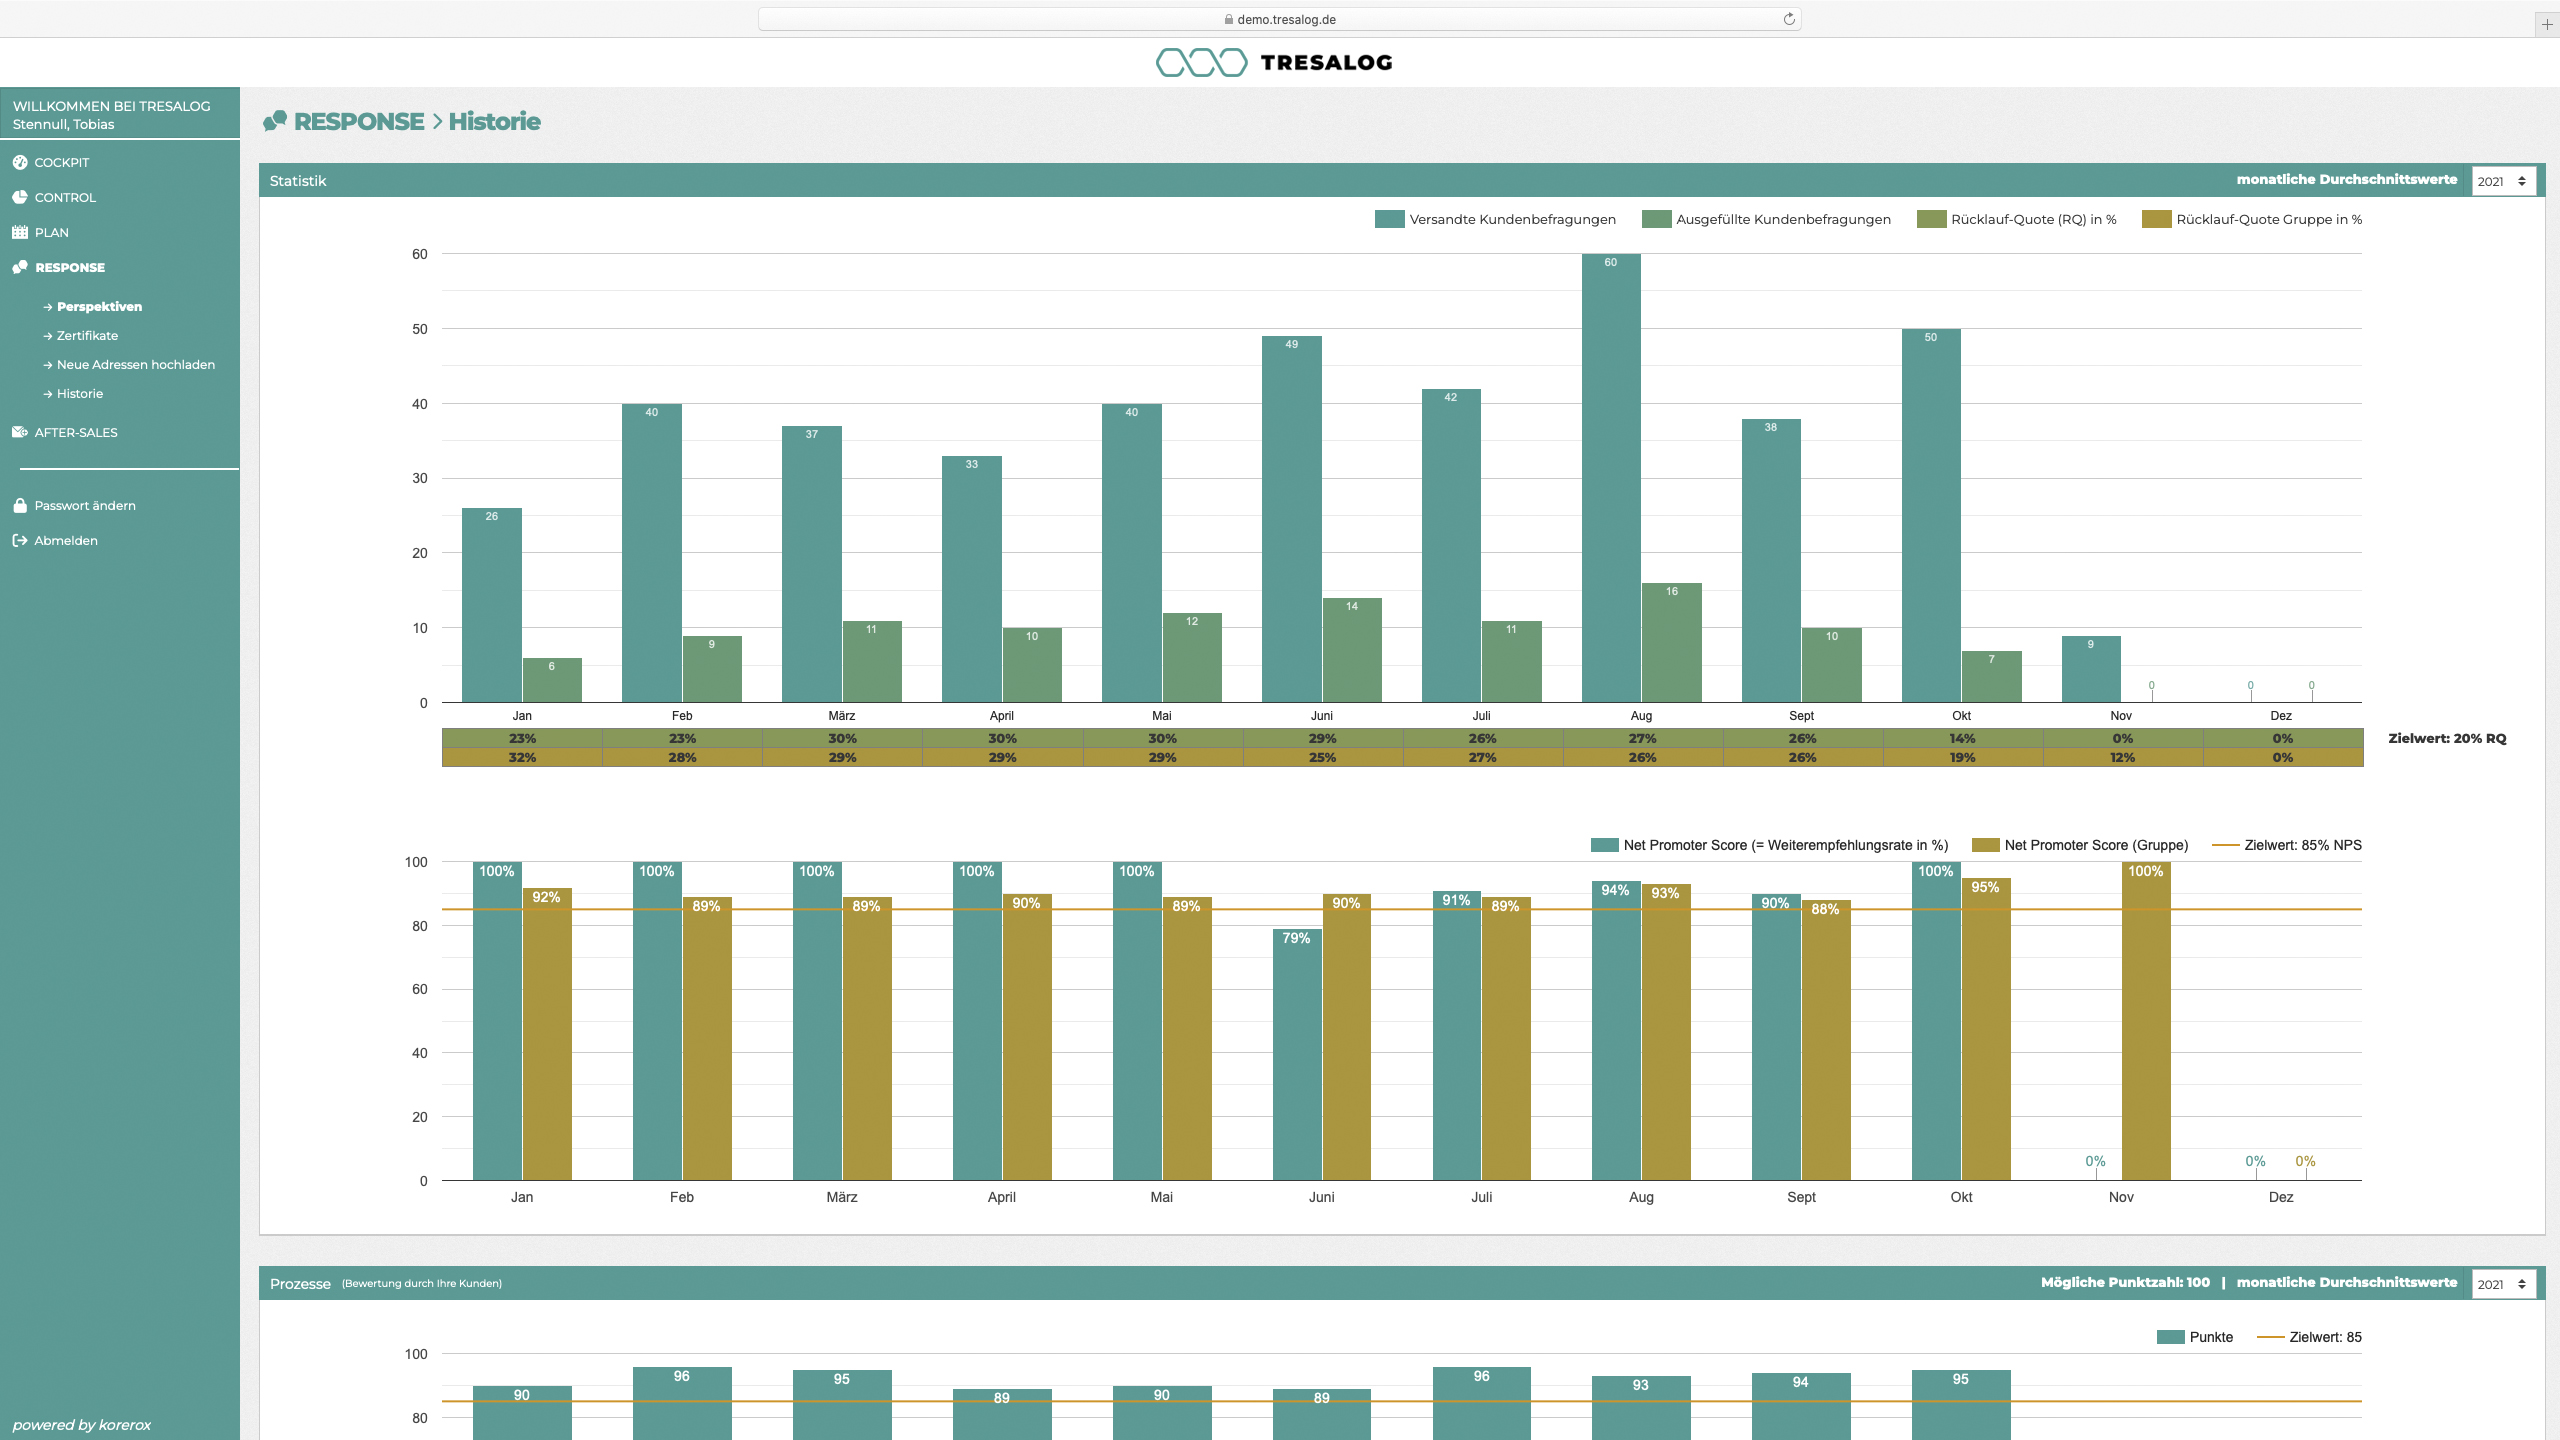Go to Neue Adressen hochladen link
2560x1440 pixels.
(135, 364)
